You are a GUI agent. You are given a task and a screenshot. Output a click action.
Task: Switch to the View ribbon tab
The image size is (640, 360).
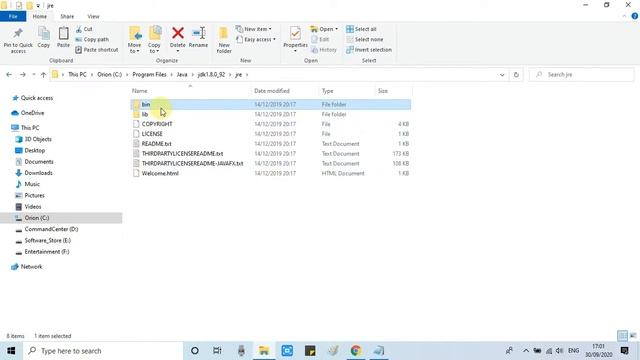93,16
